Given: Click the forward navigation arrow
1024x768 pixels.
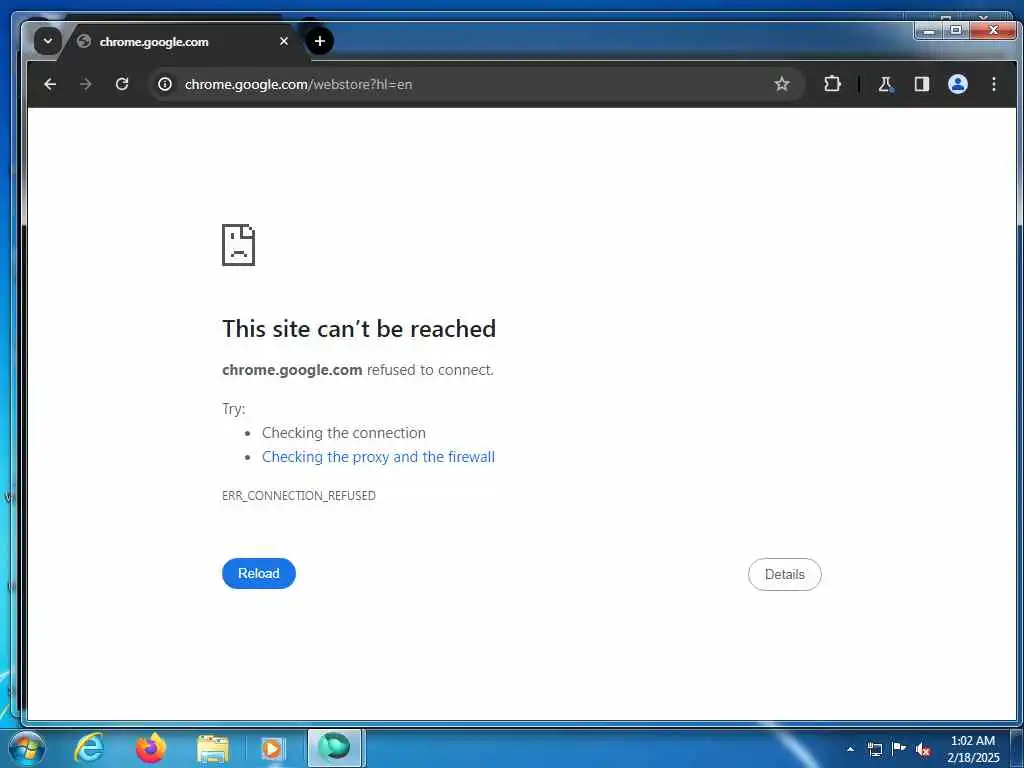Looking at the screenshot, I should 86,84.
